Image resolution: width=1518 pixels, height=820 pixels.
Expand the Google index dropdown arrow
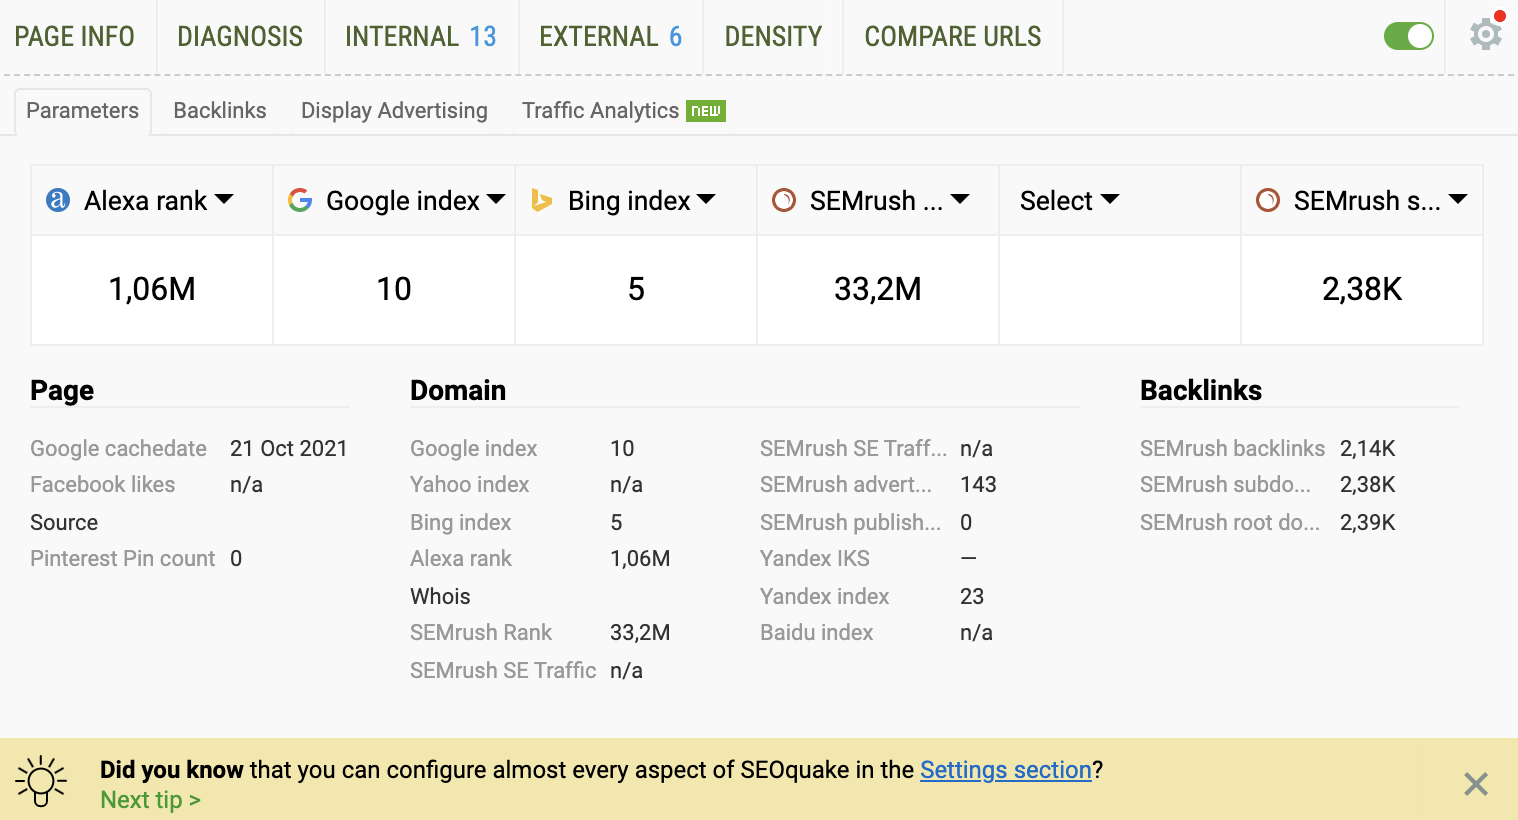point(496,200)
